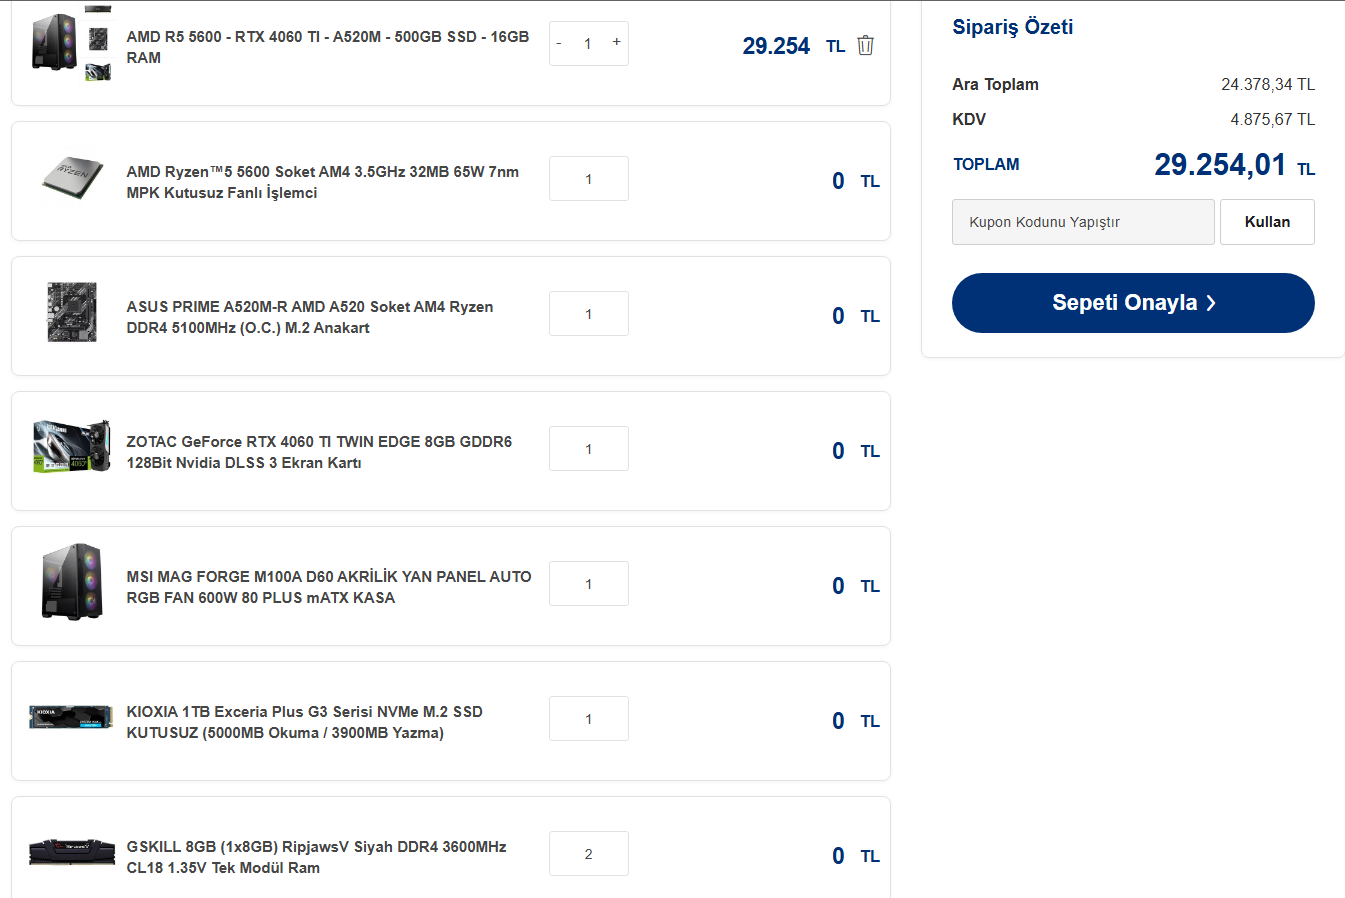Click the AMD Ryzen 5 5600 processor thumbnail
Screen dimensions: 1345x898
click(72, 179)
